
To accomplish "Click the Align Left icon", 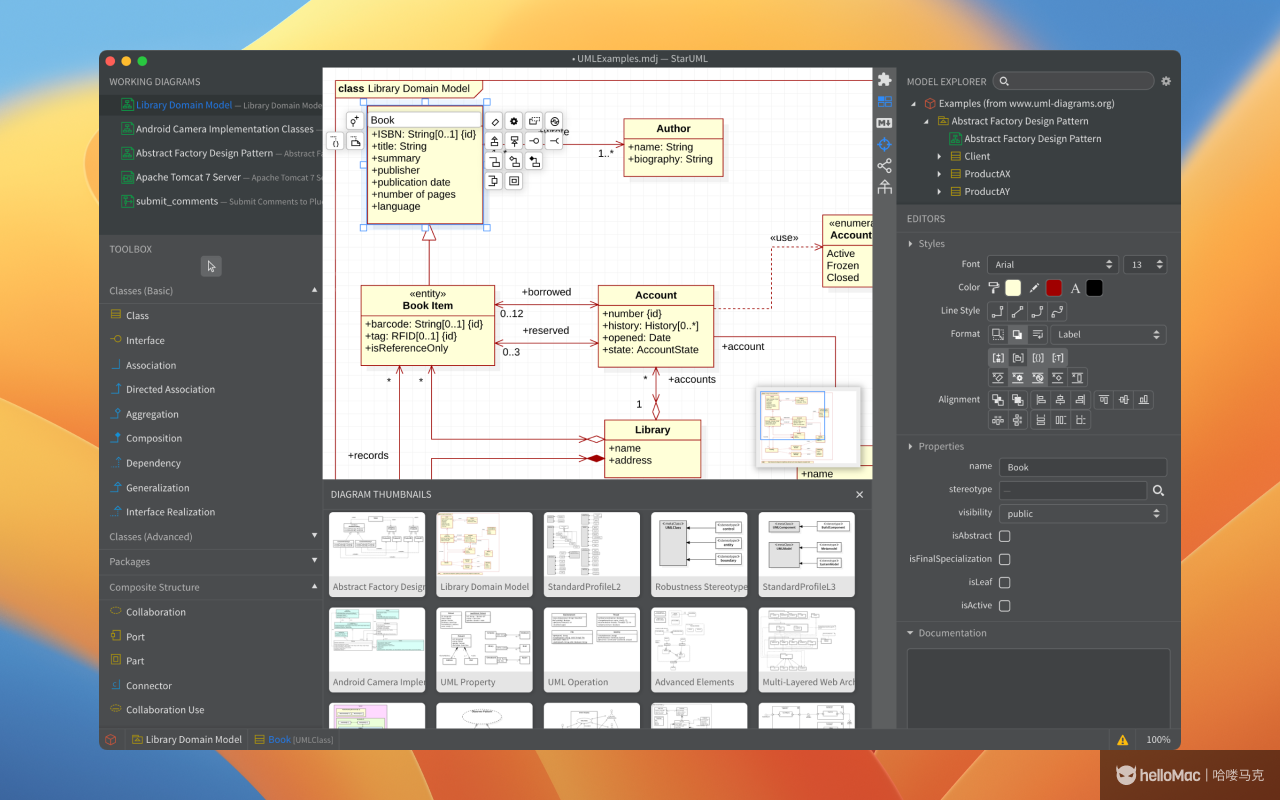I will 1040,399.
